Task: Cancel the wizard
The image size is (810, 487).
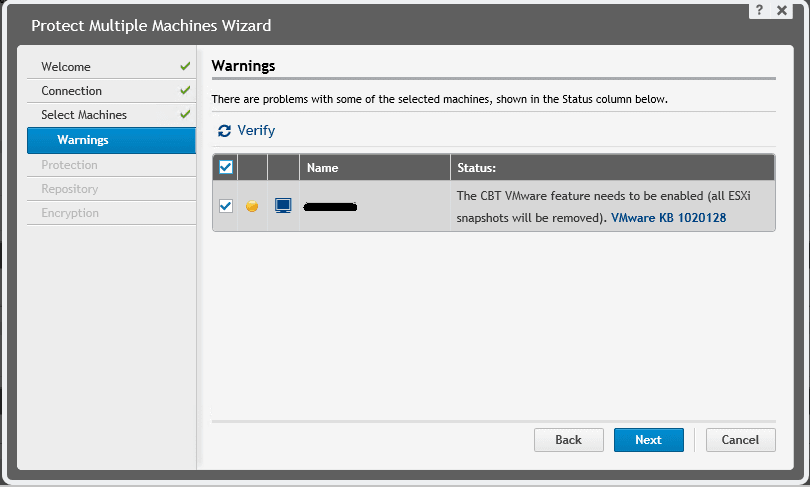Action: (x=740, y=440)
